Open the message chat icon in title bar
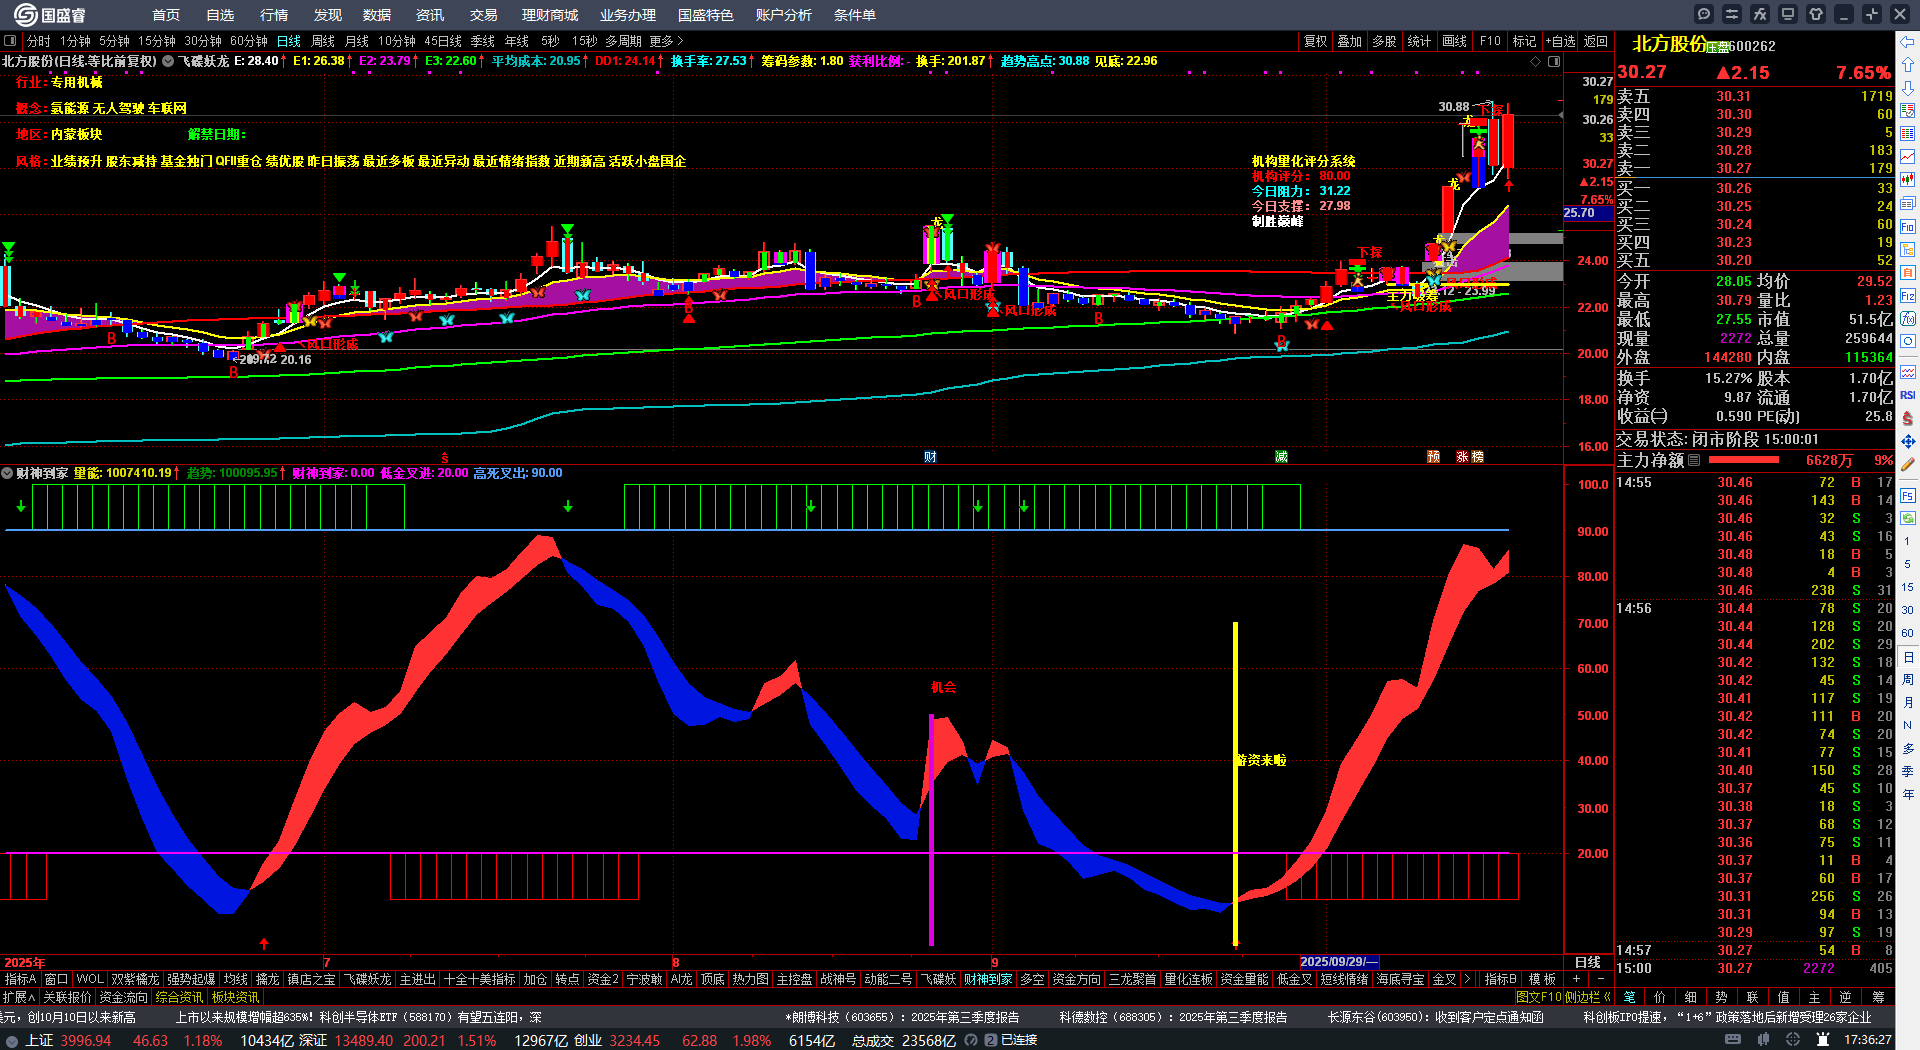Screen dimensions: 1920x1050 click(x=1704, y=14)
